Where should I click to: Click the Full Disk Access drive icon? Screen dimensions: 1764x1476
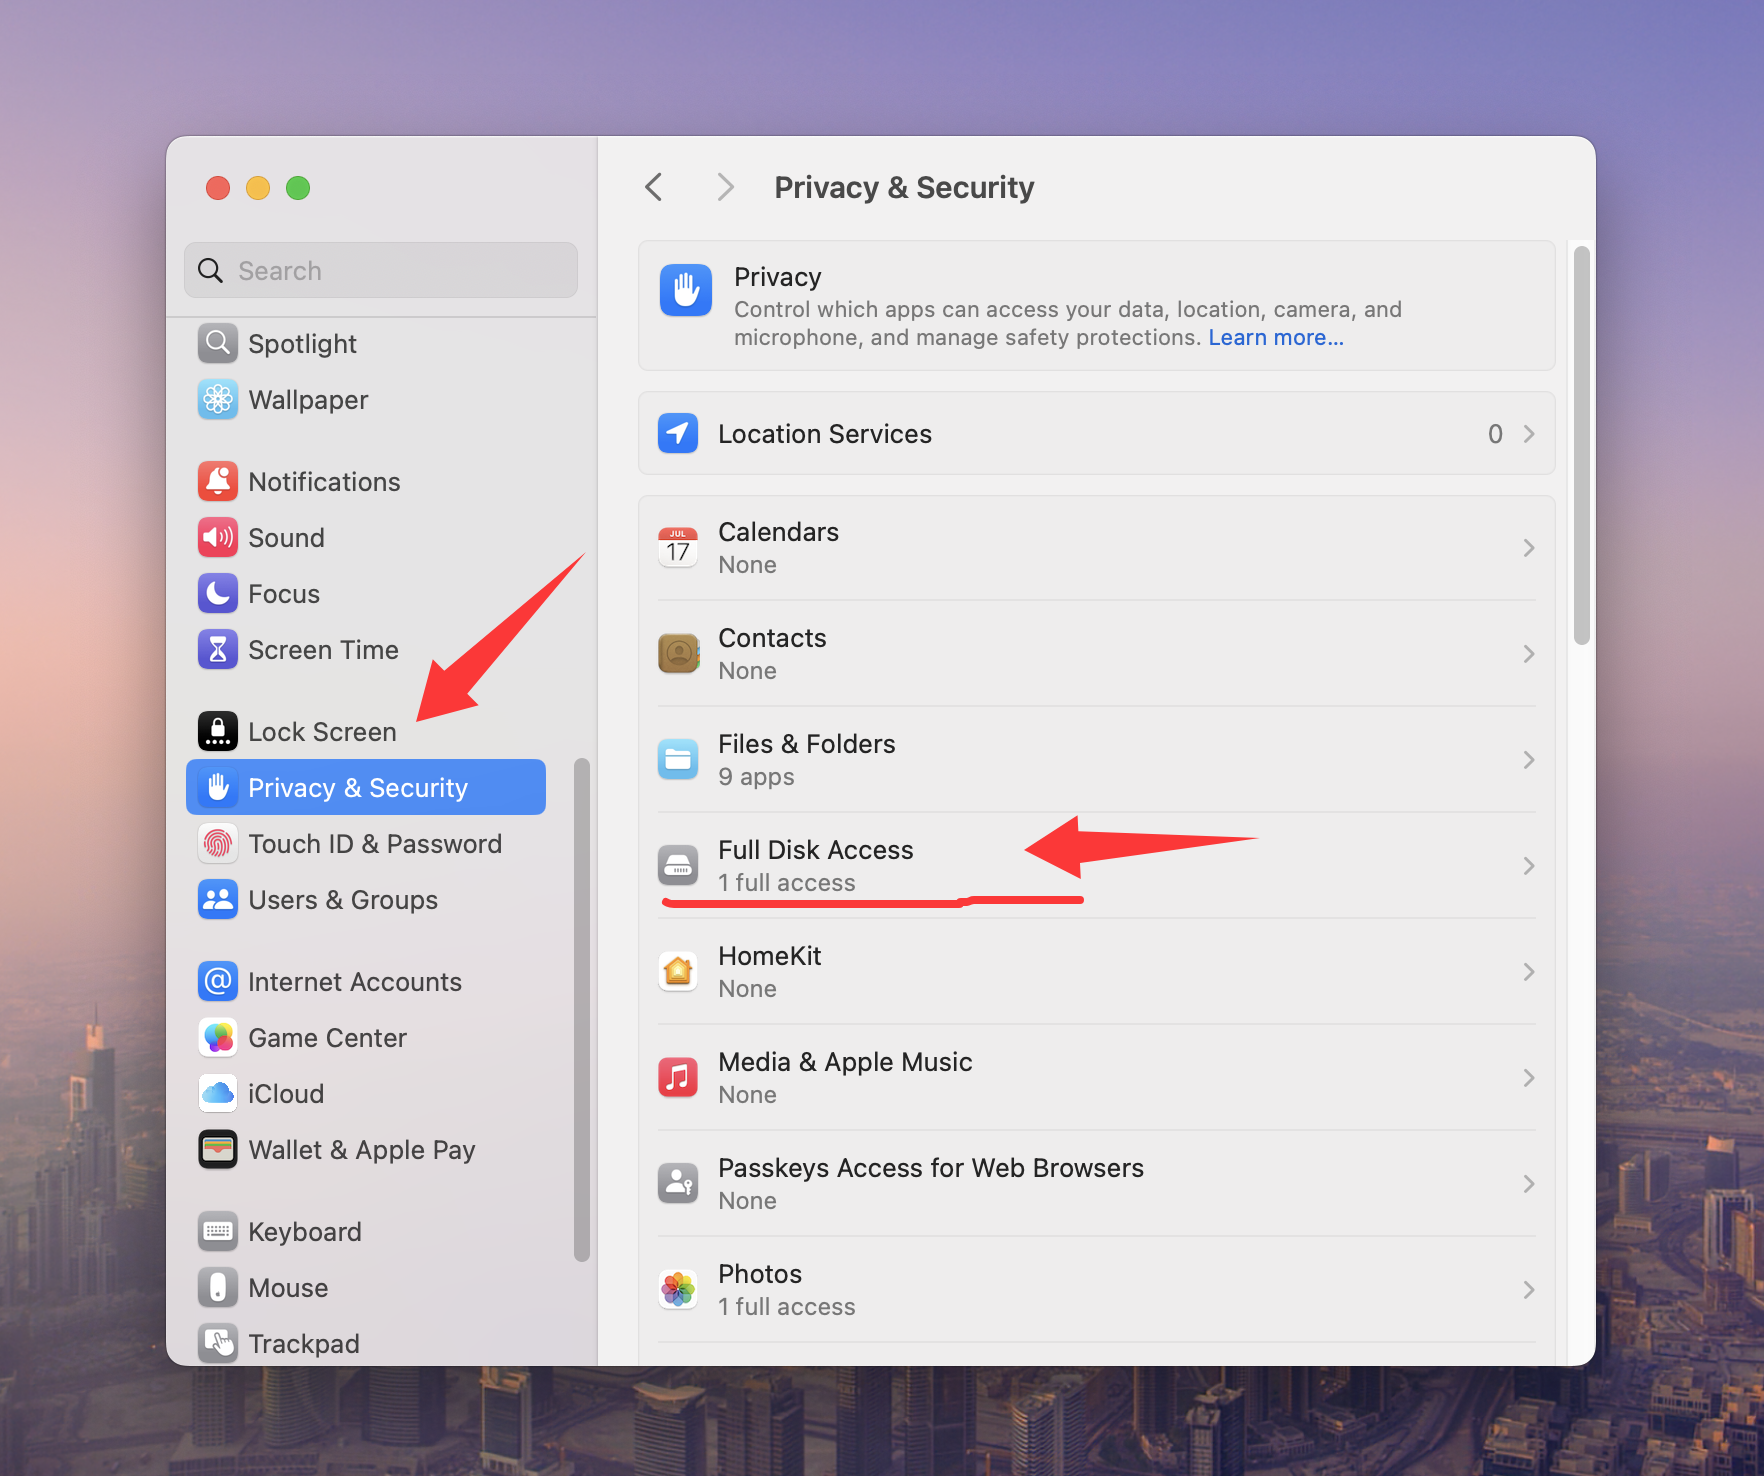pyautogui.click(x=678, y=865)
